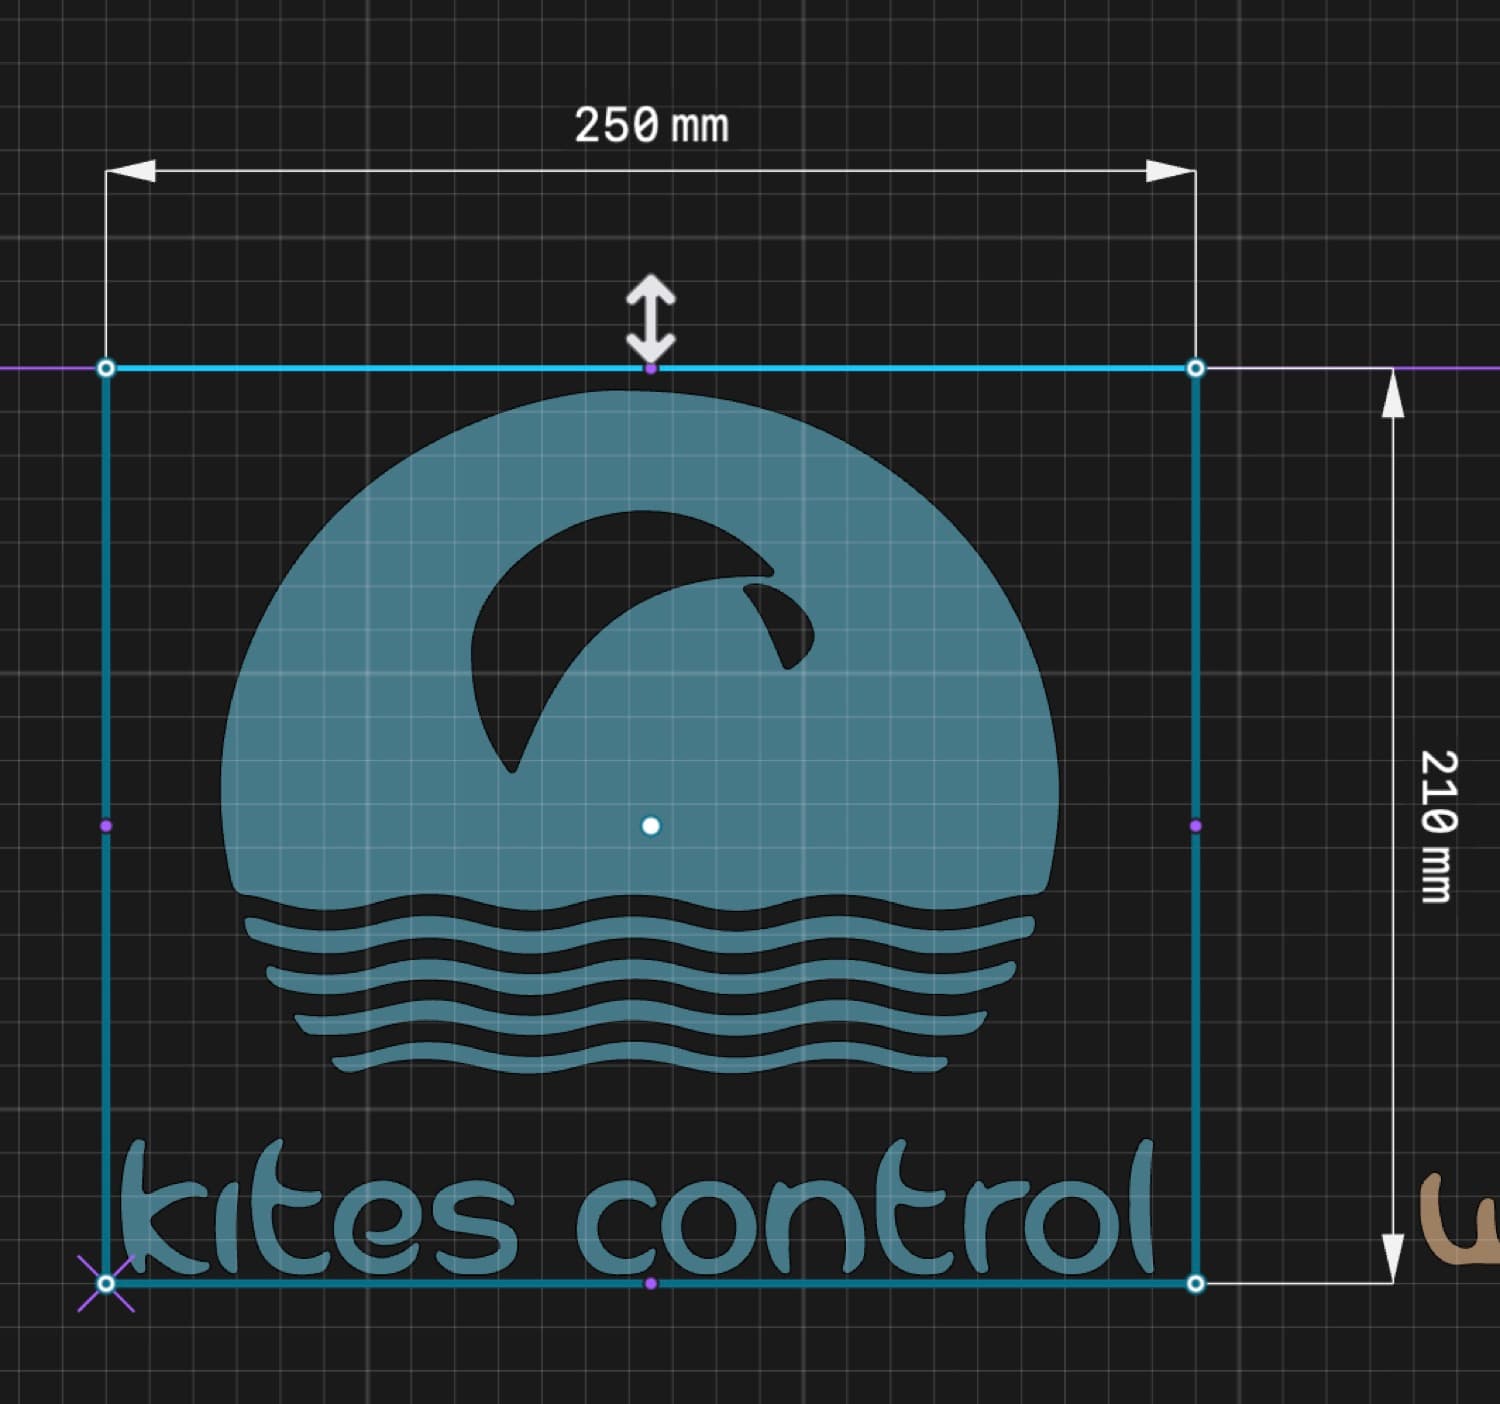
Task: Click the 210 mm height dimension label
Action: [1439, 826]
